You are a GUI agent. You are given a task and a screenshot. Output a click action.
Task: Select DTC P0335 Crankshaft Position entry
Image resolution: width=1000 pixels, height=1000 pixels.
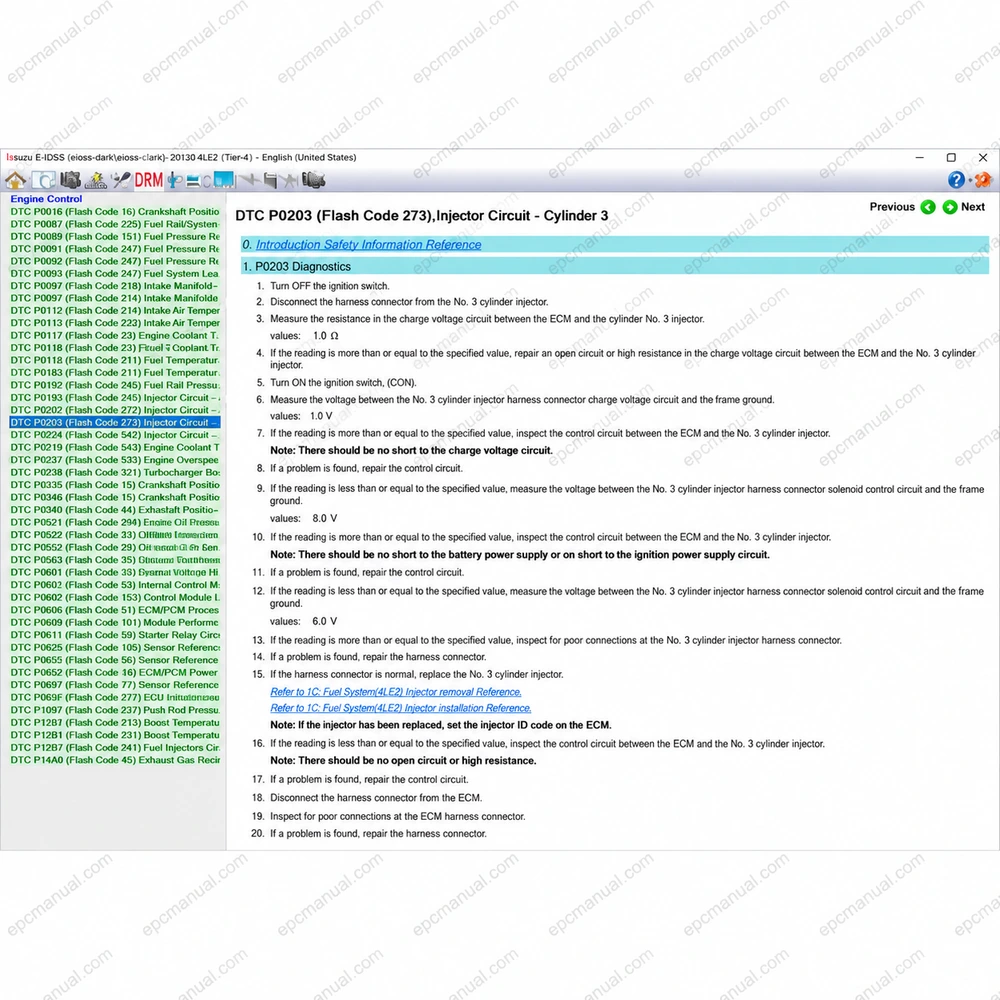click(115, 485)
